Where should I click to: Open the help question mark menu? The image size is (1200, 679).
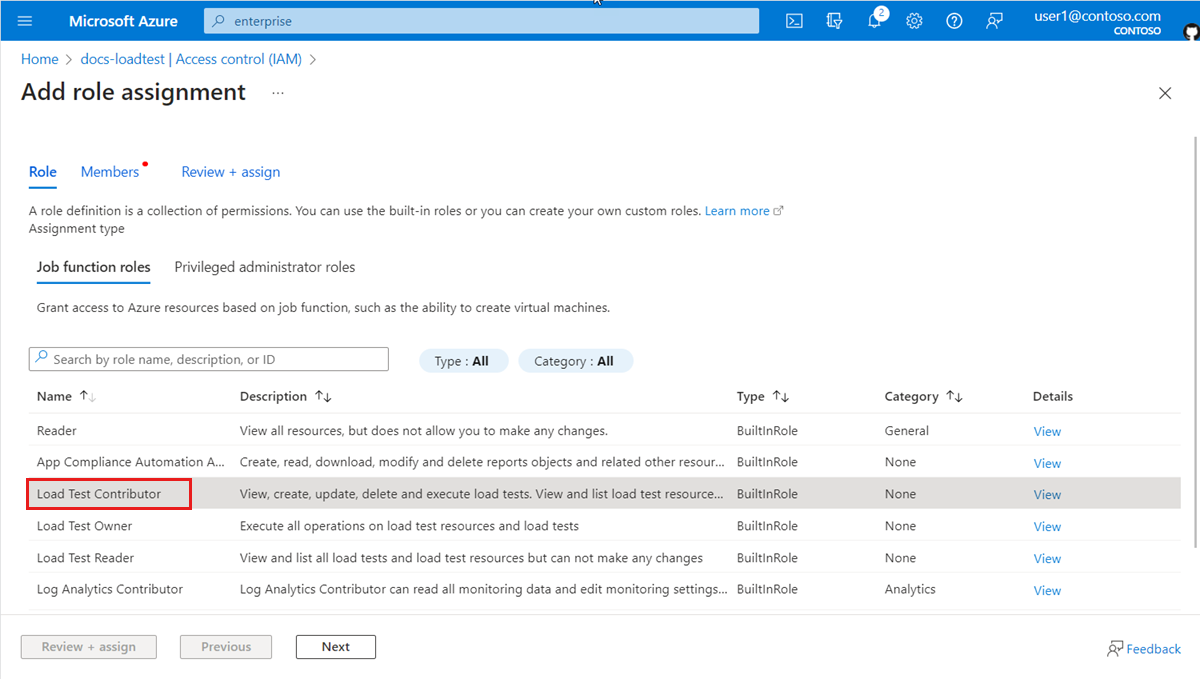(953, 20)
